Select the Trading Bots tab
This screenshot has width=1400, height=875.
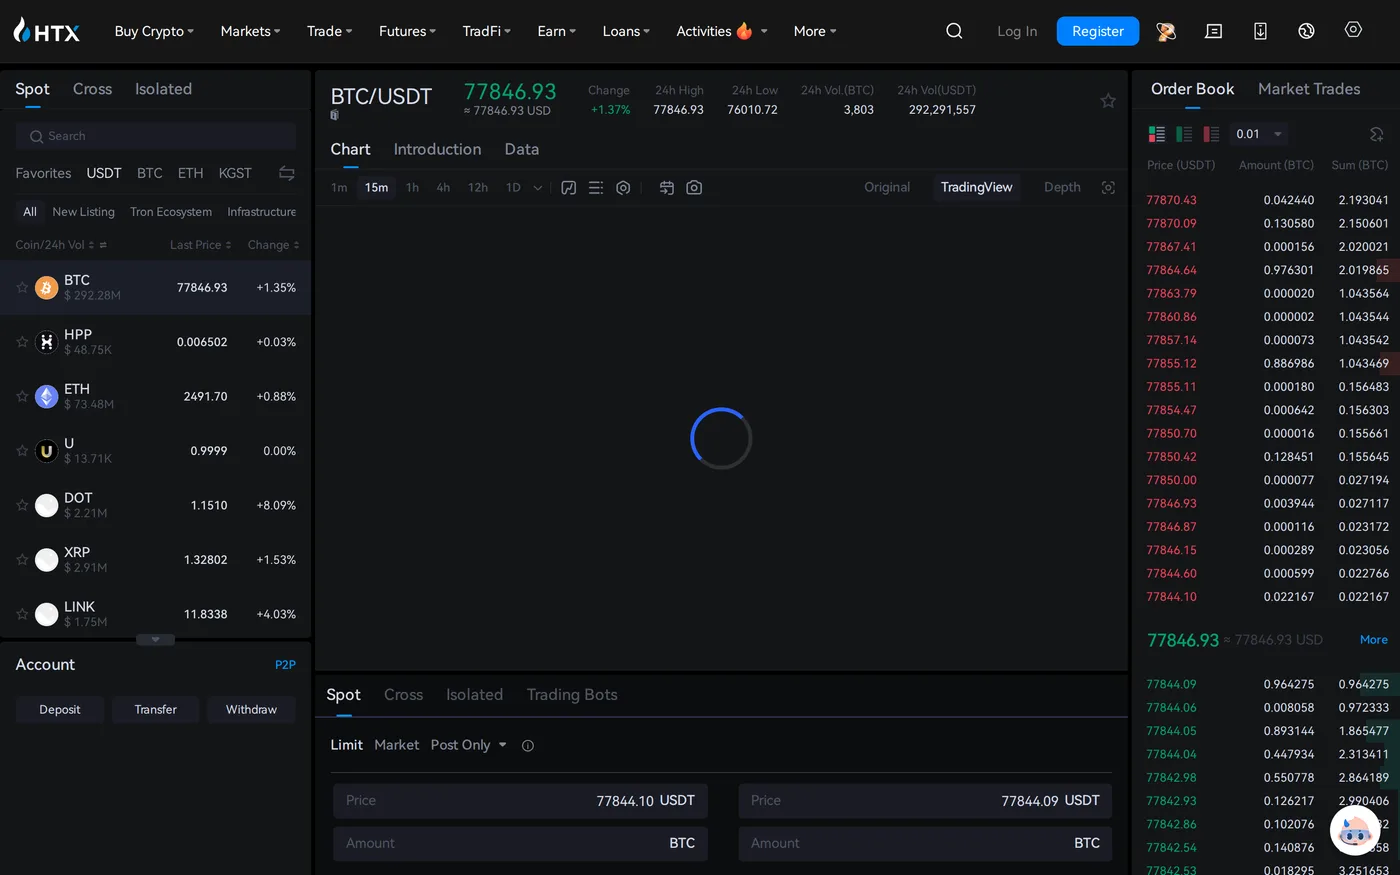pyautogui.click(x=572, y=695)
